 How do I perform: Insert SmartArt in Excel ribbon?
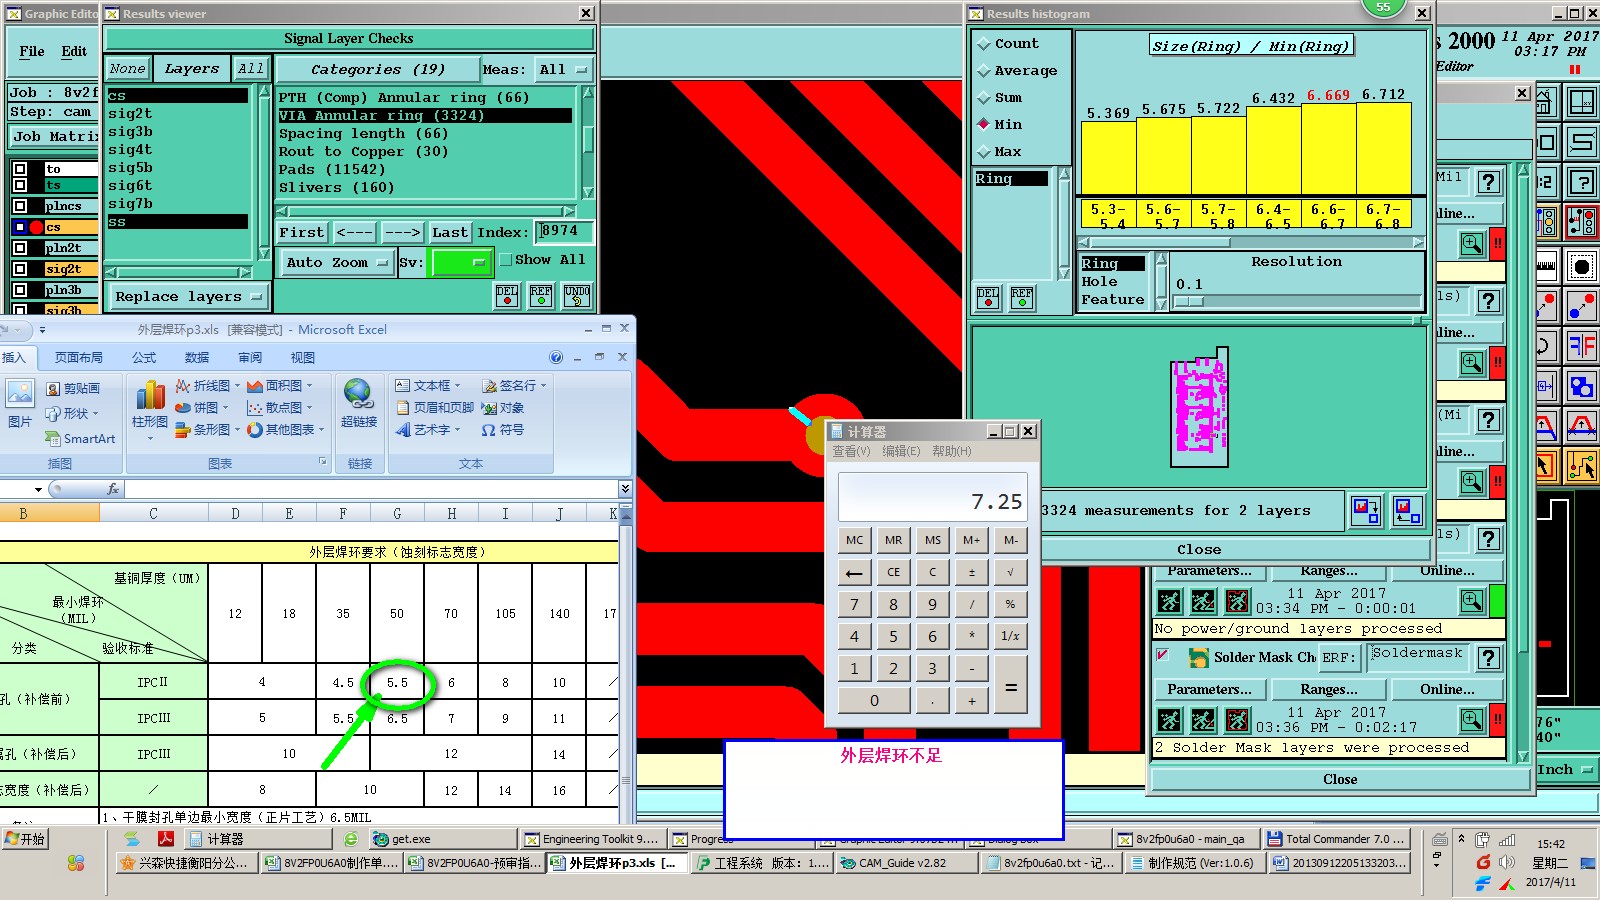point(80,438)
